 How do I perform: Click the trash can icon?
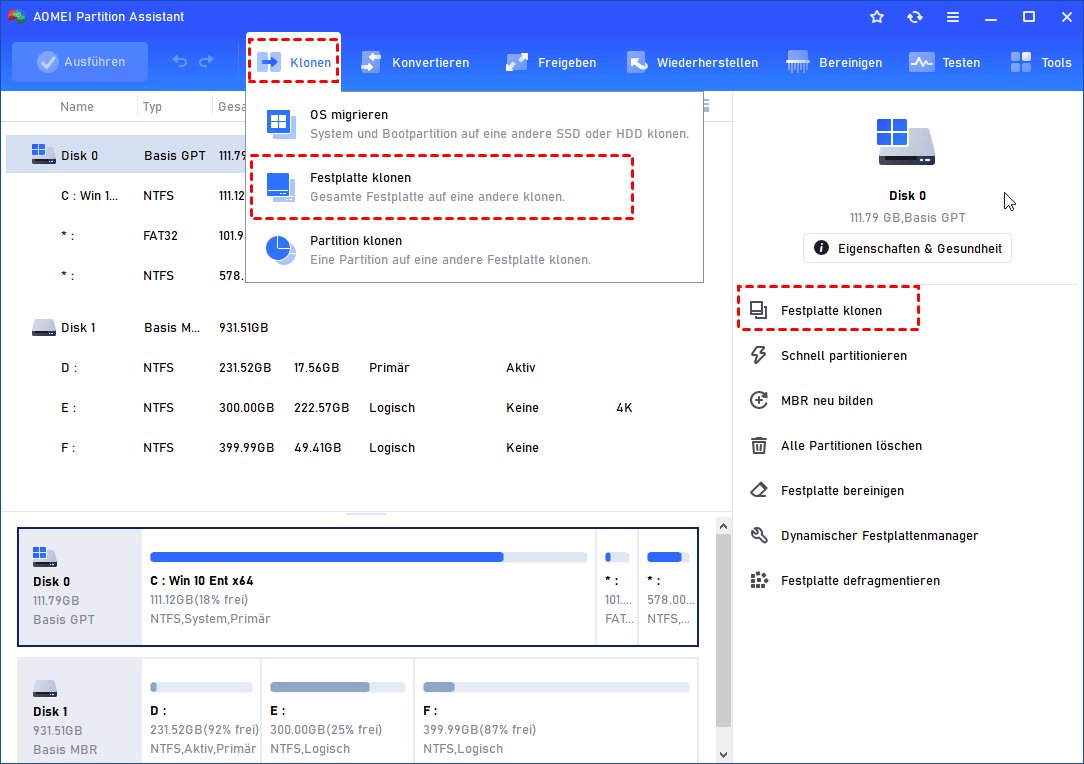tap(758, 445)
